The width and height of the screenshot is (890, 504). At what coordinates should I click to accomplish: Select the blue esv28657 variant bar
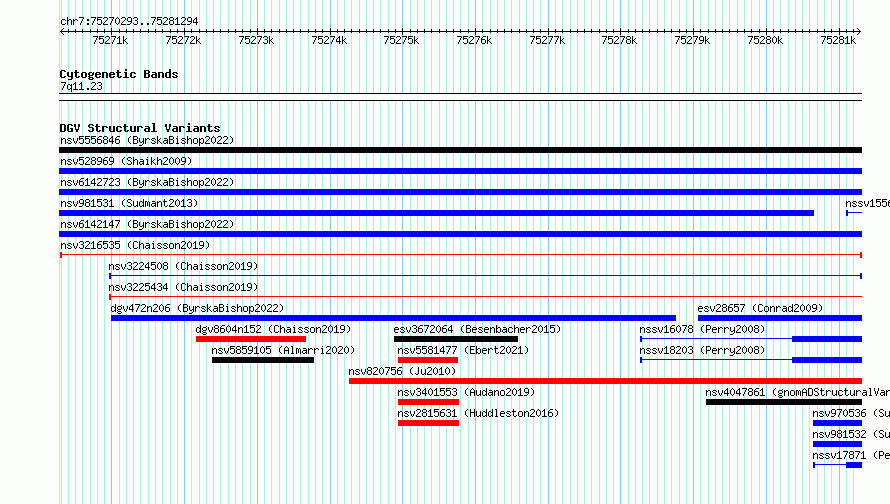click(780, 318)
